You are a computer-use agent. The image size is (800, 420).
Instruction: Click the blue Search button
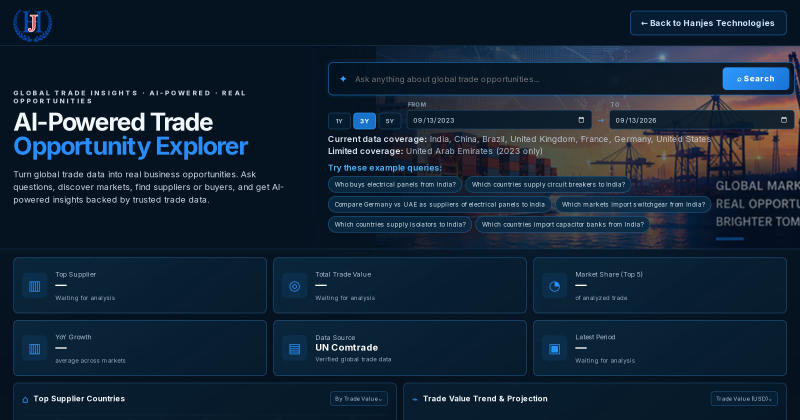[756, 79]
